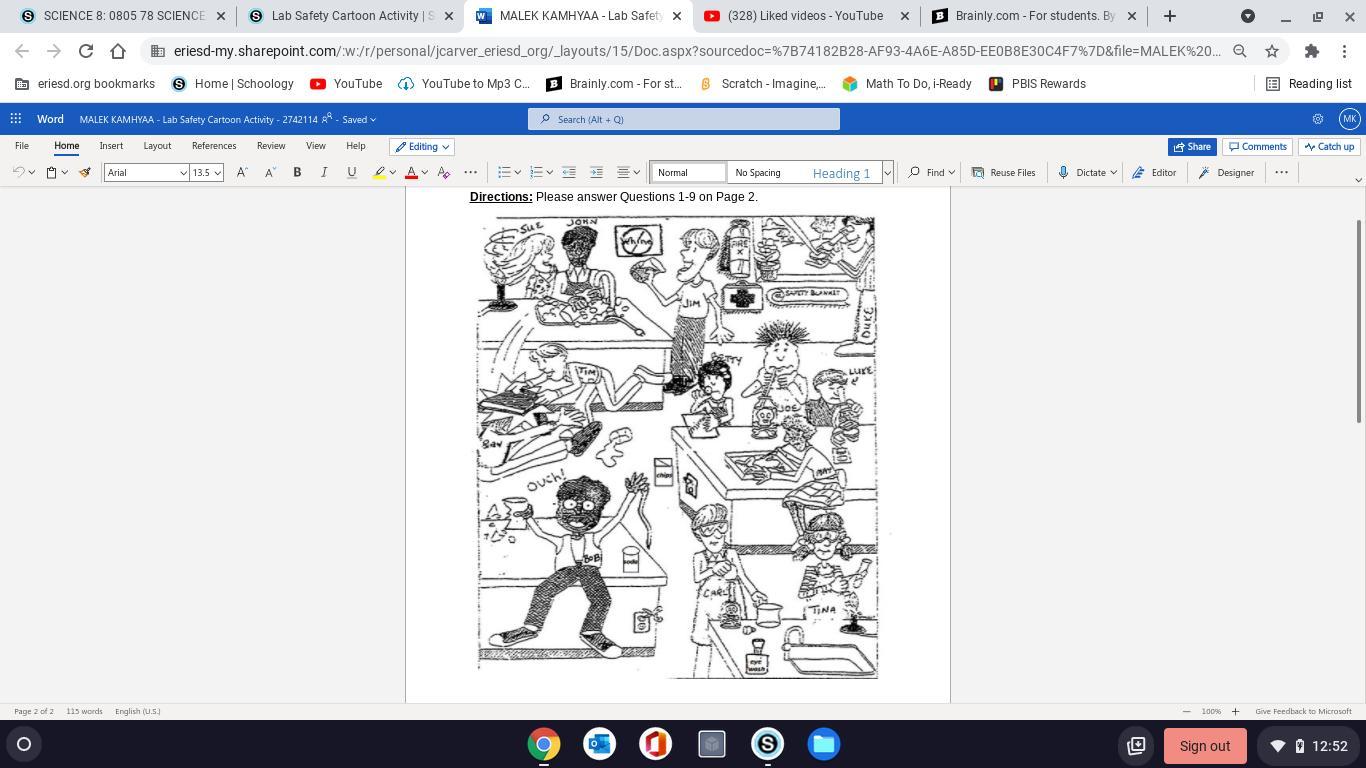Click the paragraph alignment icon
Screen dimensions: 1366x768
tap(623, 173)
